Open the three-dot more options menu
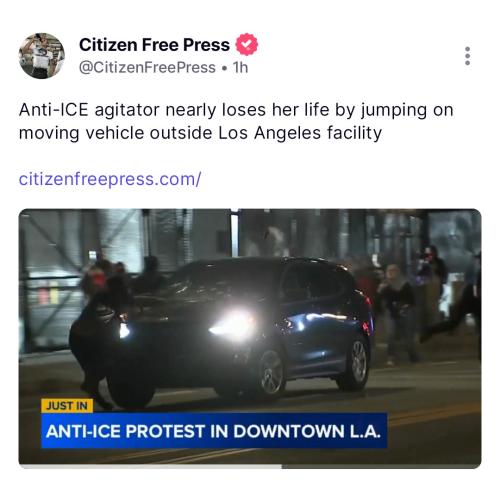This screenshot has width=500, height=482. click(x=467, y=56)
